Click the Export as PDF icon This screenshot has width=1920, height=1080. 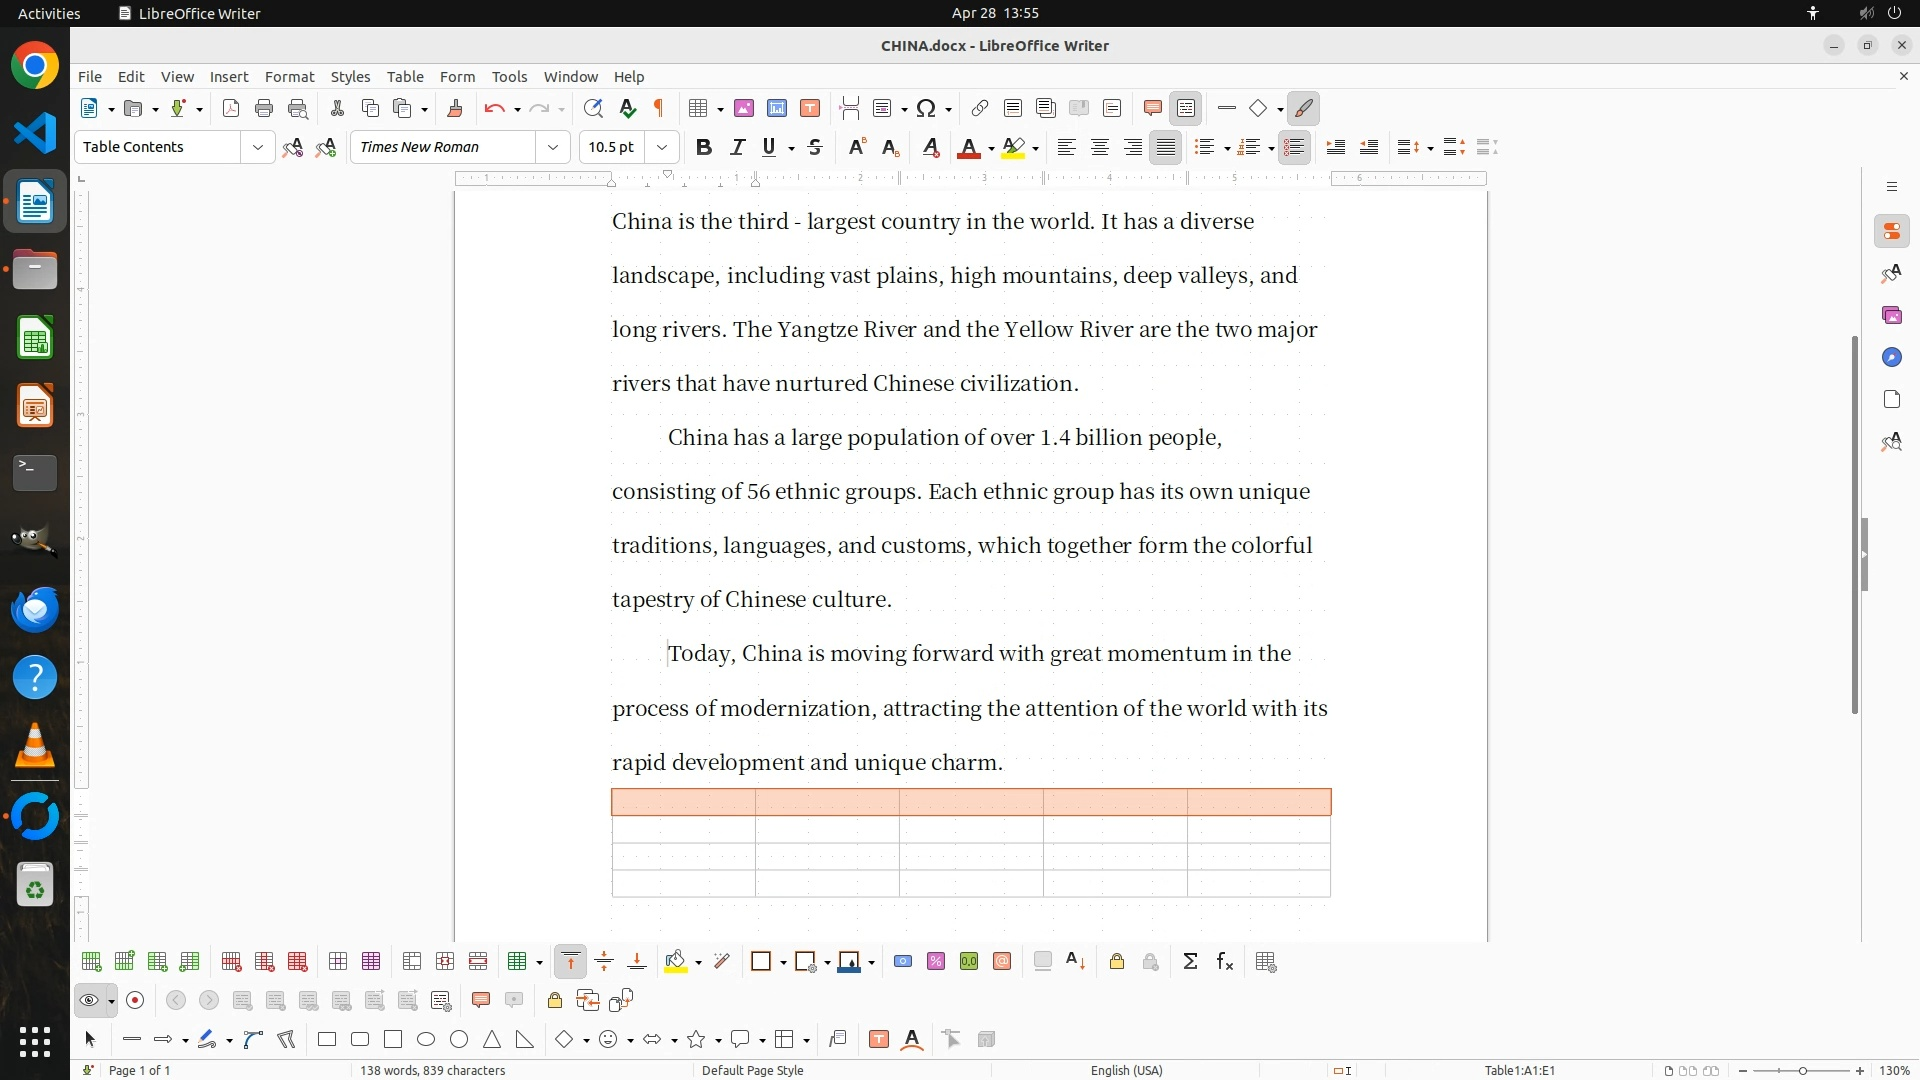(231, 108)
